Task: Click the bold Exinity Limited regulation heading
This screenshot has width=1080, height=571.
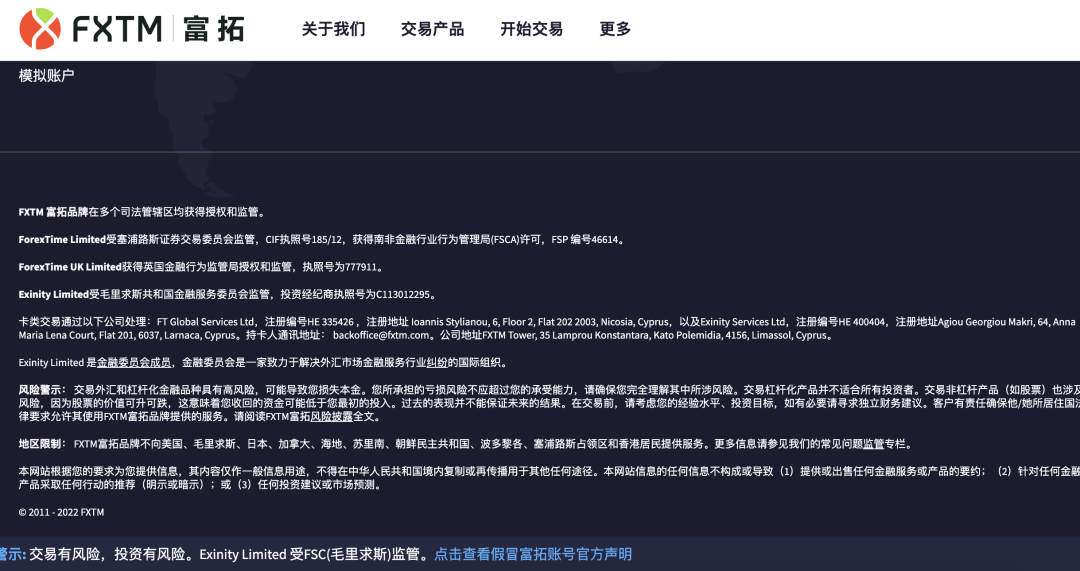Action: (x=54, y=295)
